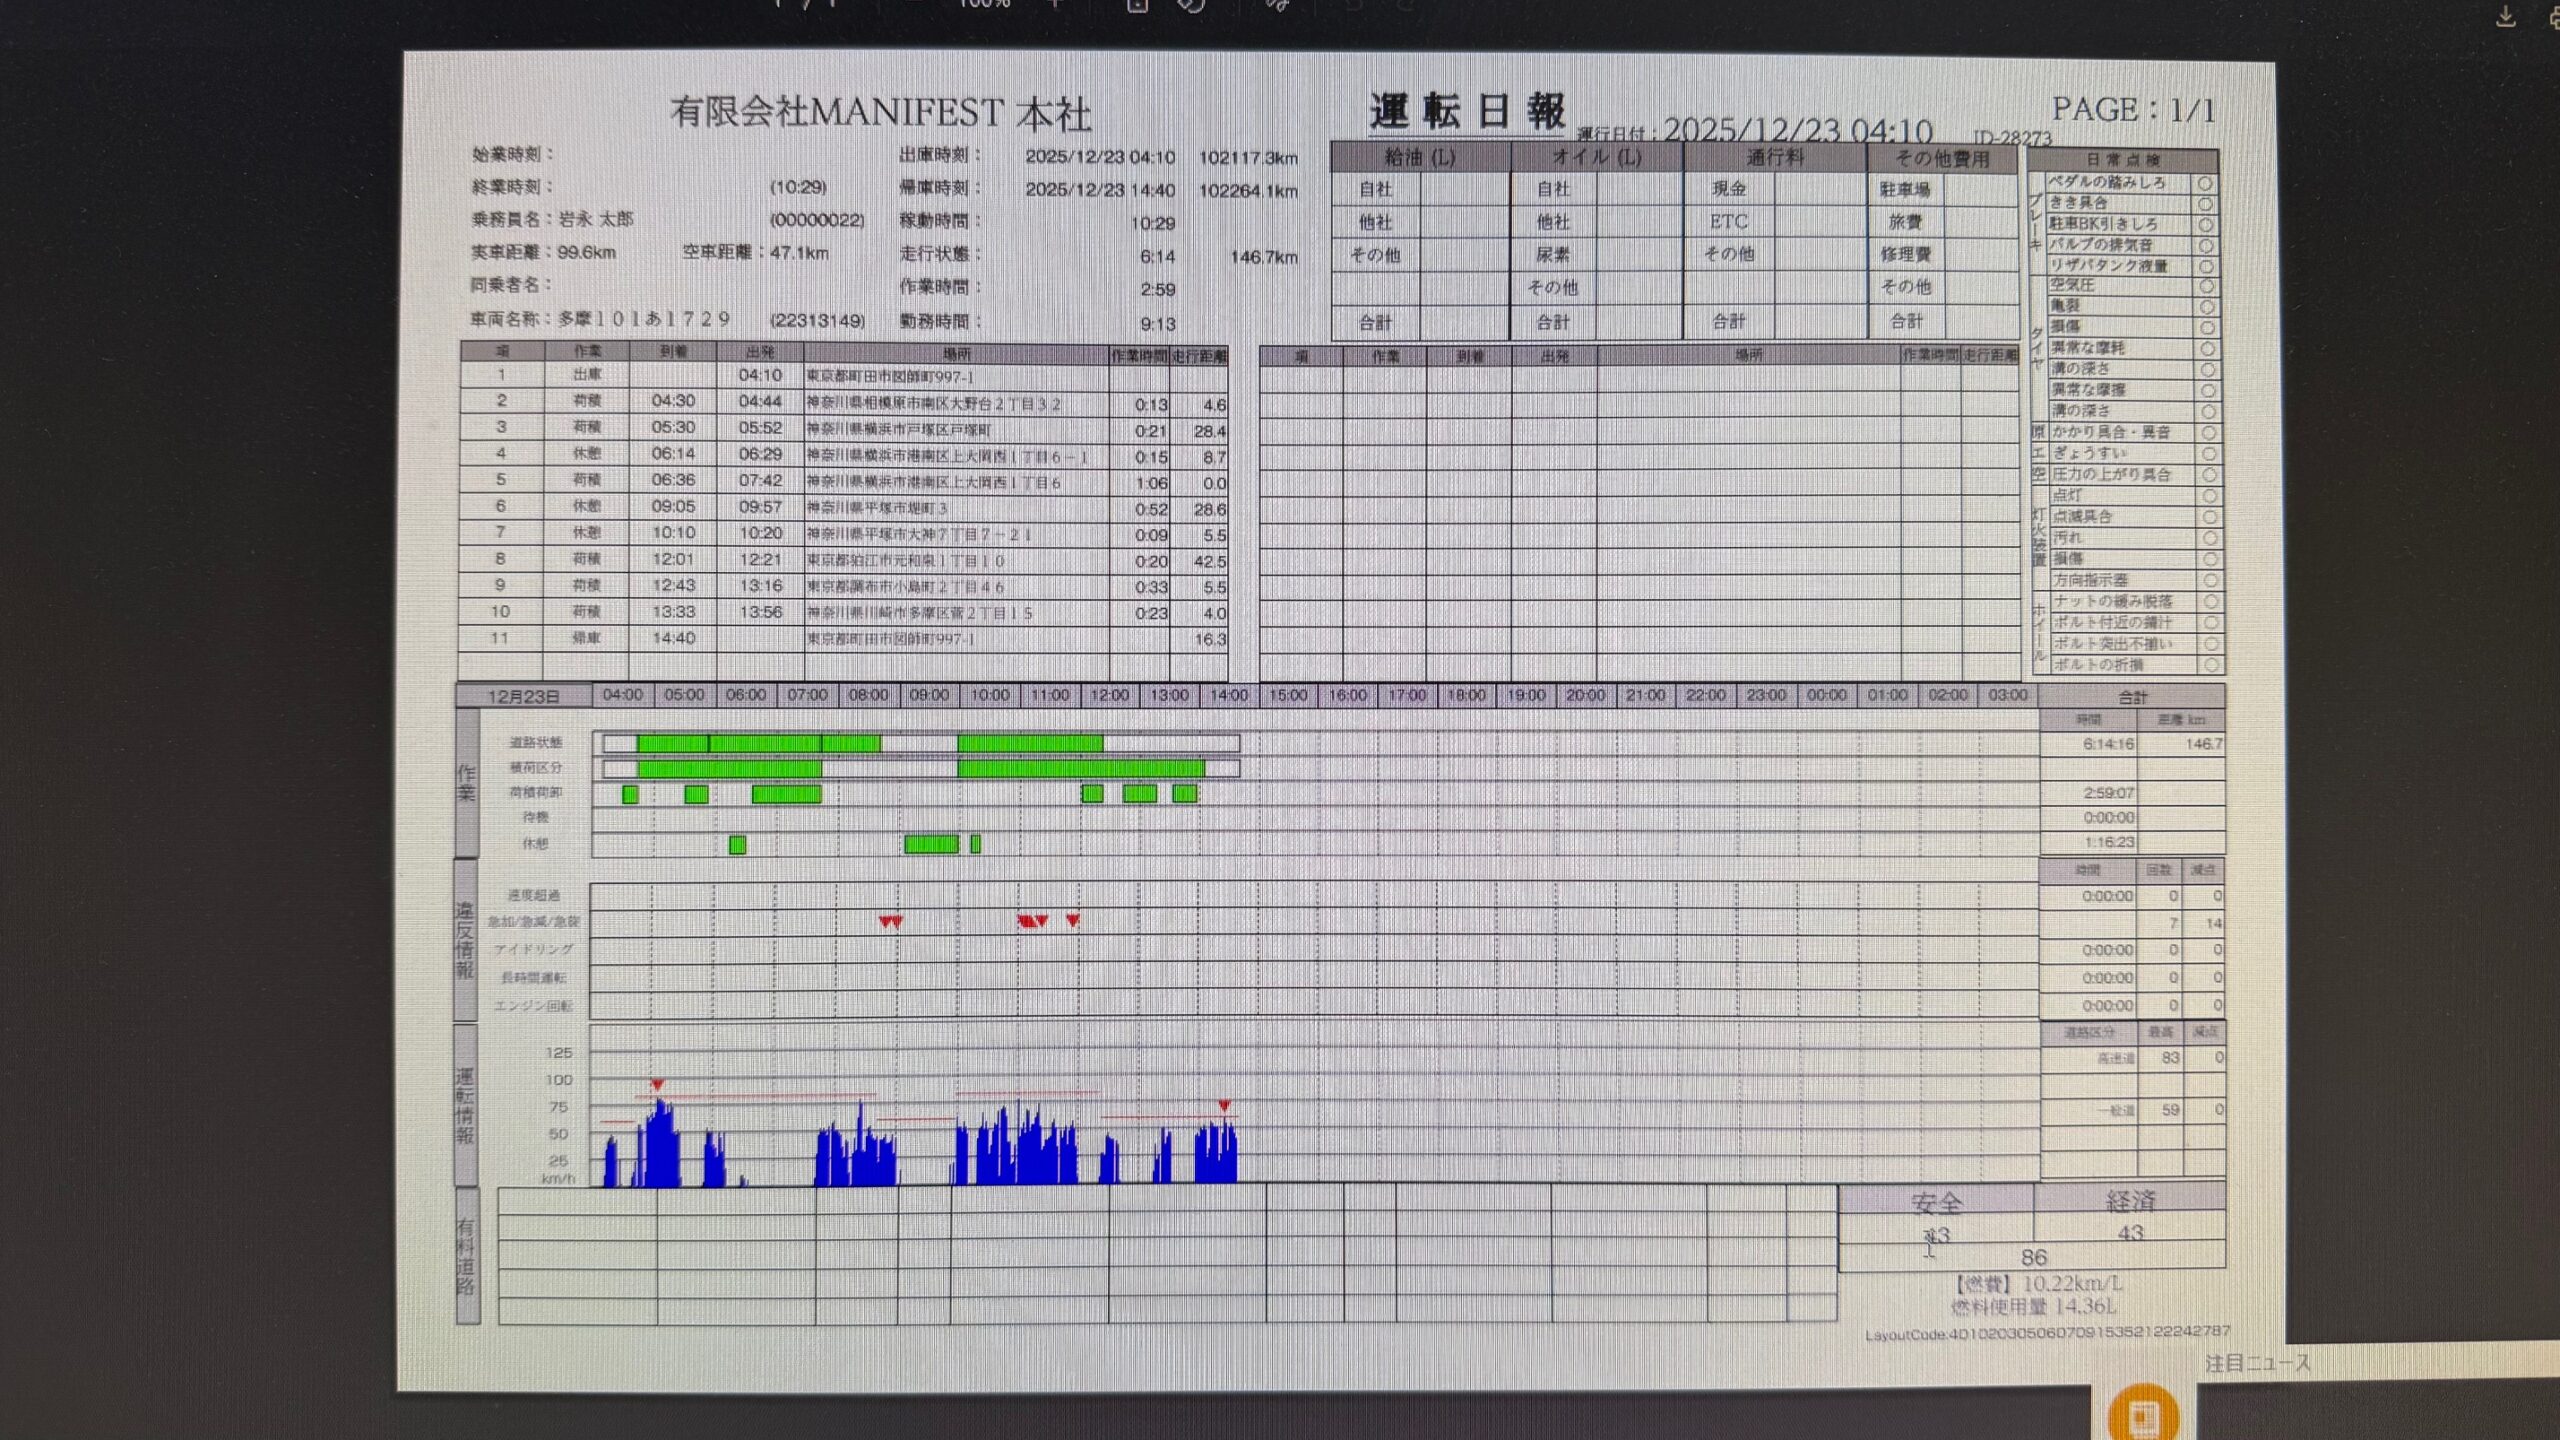This screenshot has height=1440, width=2560.
Task: Click the 運転日報 report title
Action: [x=1466, y=112]
